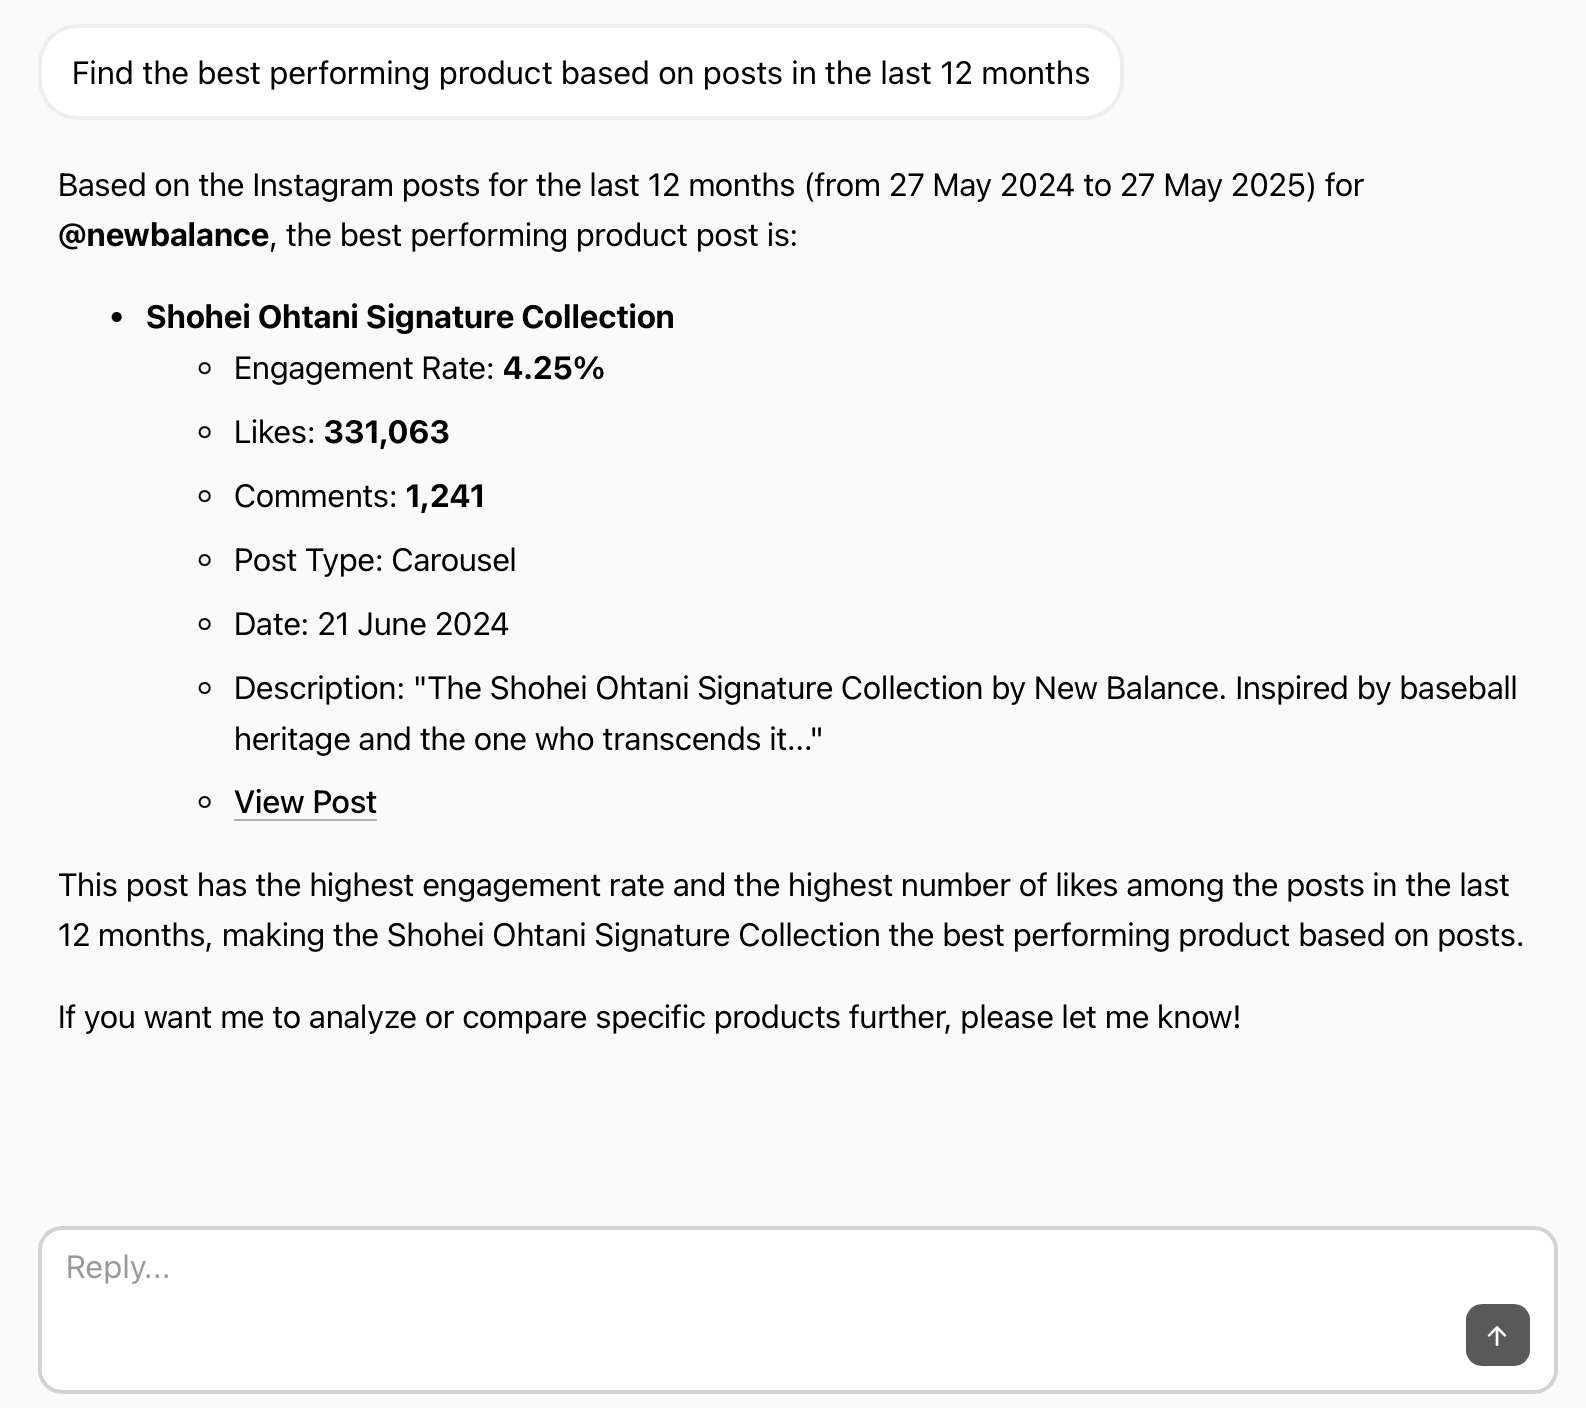This screenshot has height=1408, width=1586.
Task: Click the Post Type: Carousel line
Action: tap(375, 560)
